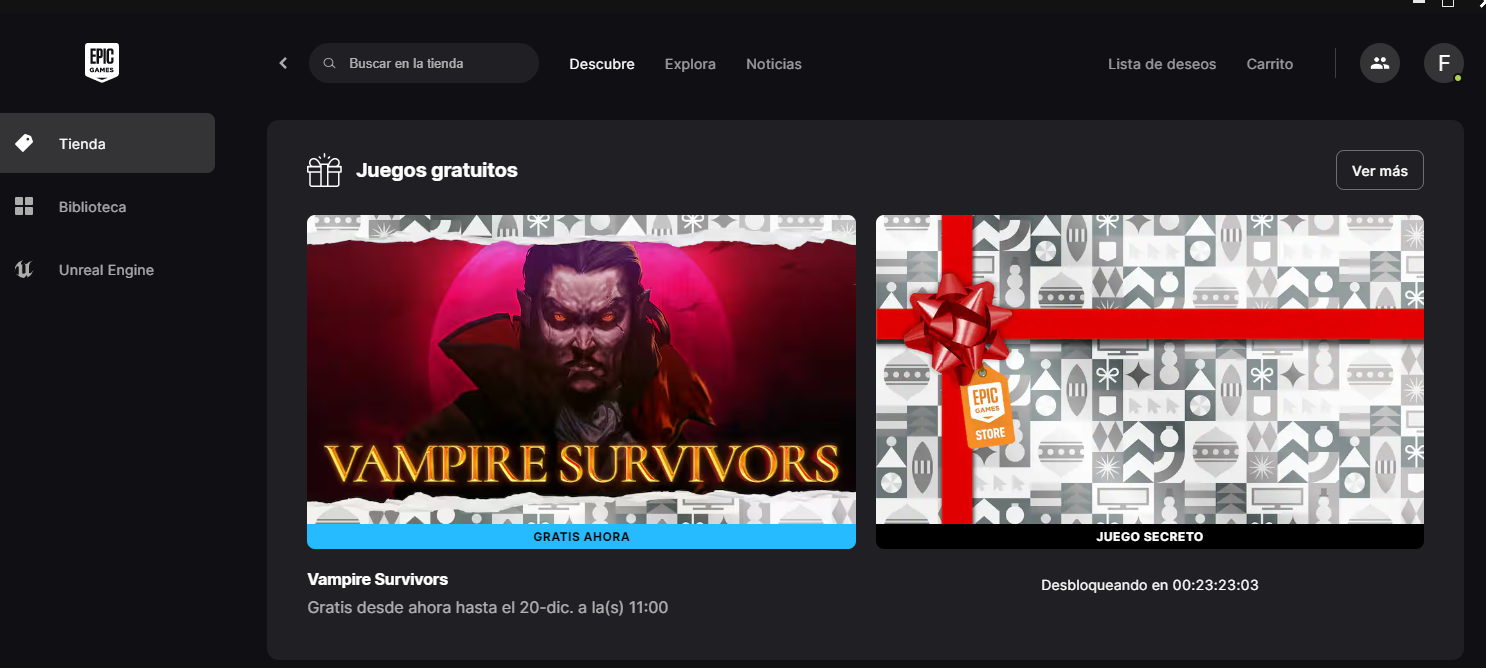Click the Vampire Survivors title text

(378, 579)
